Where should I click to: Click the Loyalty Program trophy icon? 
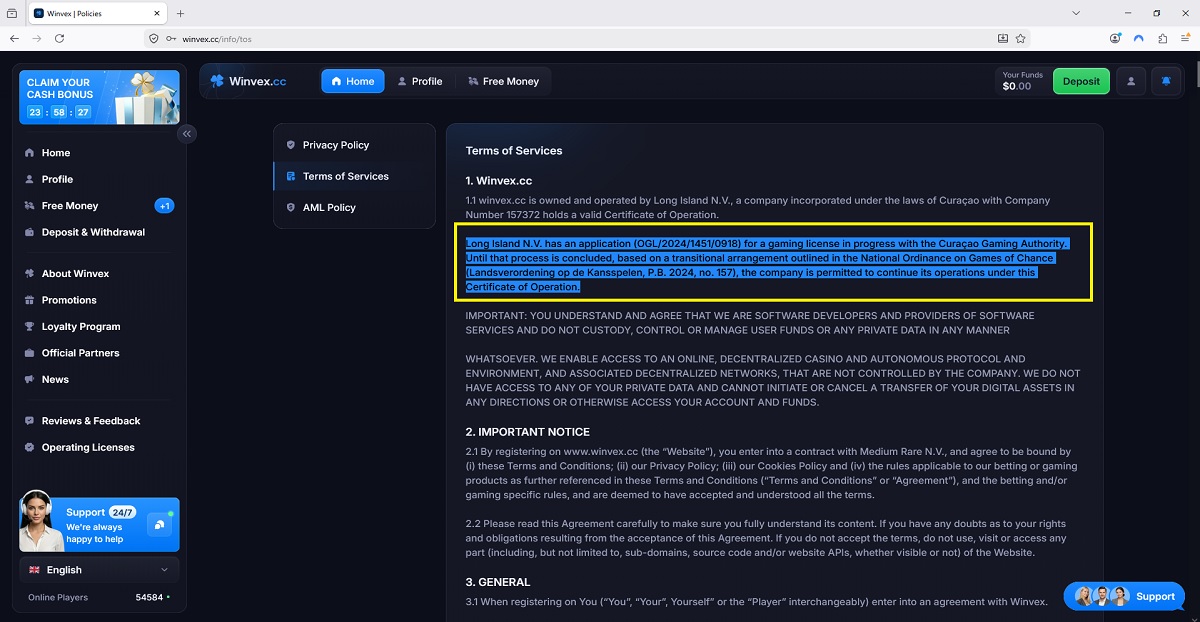[x=30, y=326]
